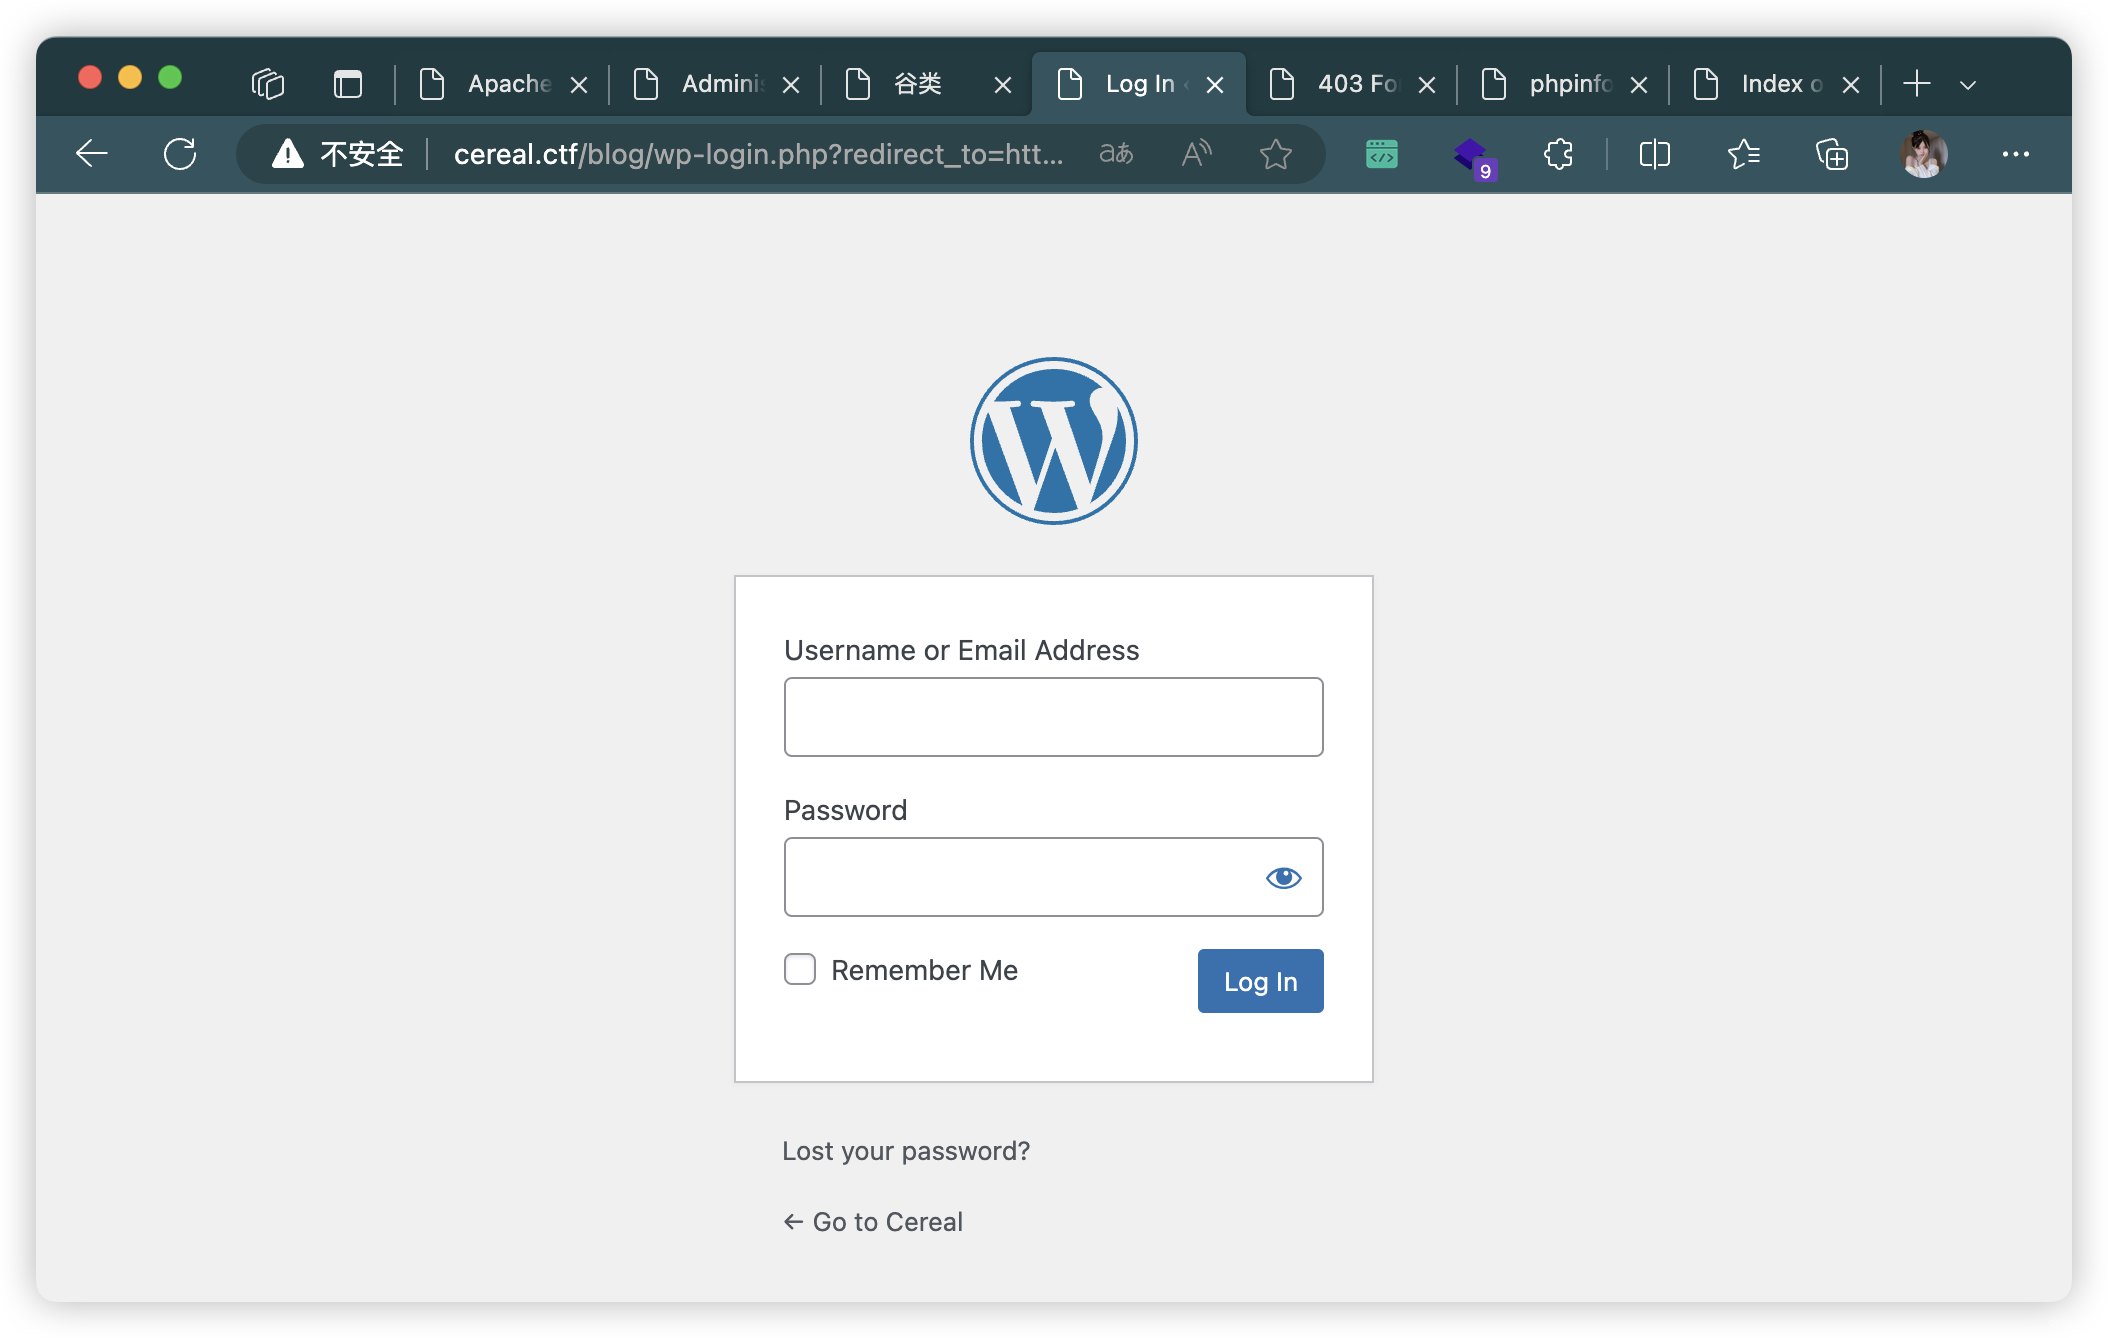Open Settings and more ellipsis menu
2108x1338 pixels.
(x=2015, y=154)
